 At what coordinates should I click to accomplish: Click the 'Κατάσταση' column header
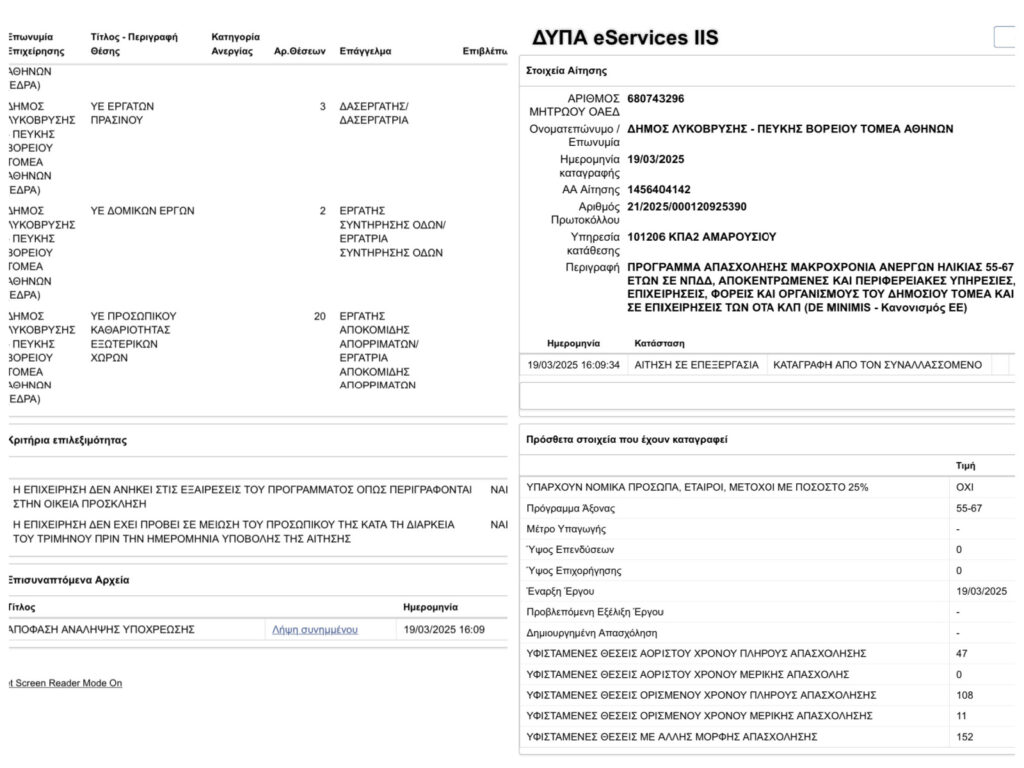(x=659, y=344)
